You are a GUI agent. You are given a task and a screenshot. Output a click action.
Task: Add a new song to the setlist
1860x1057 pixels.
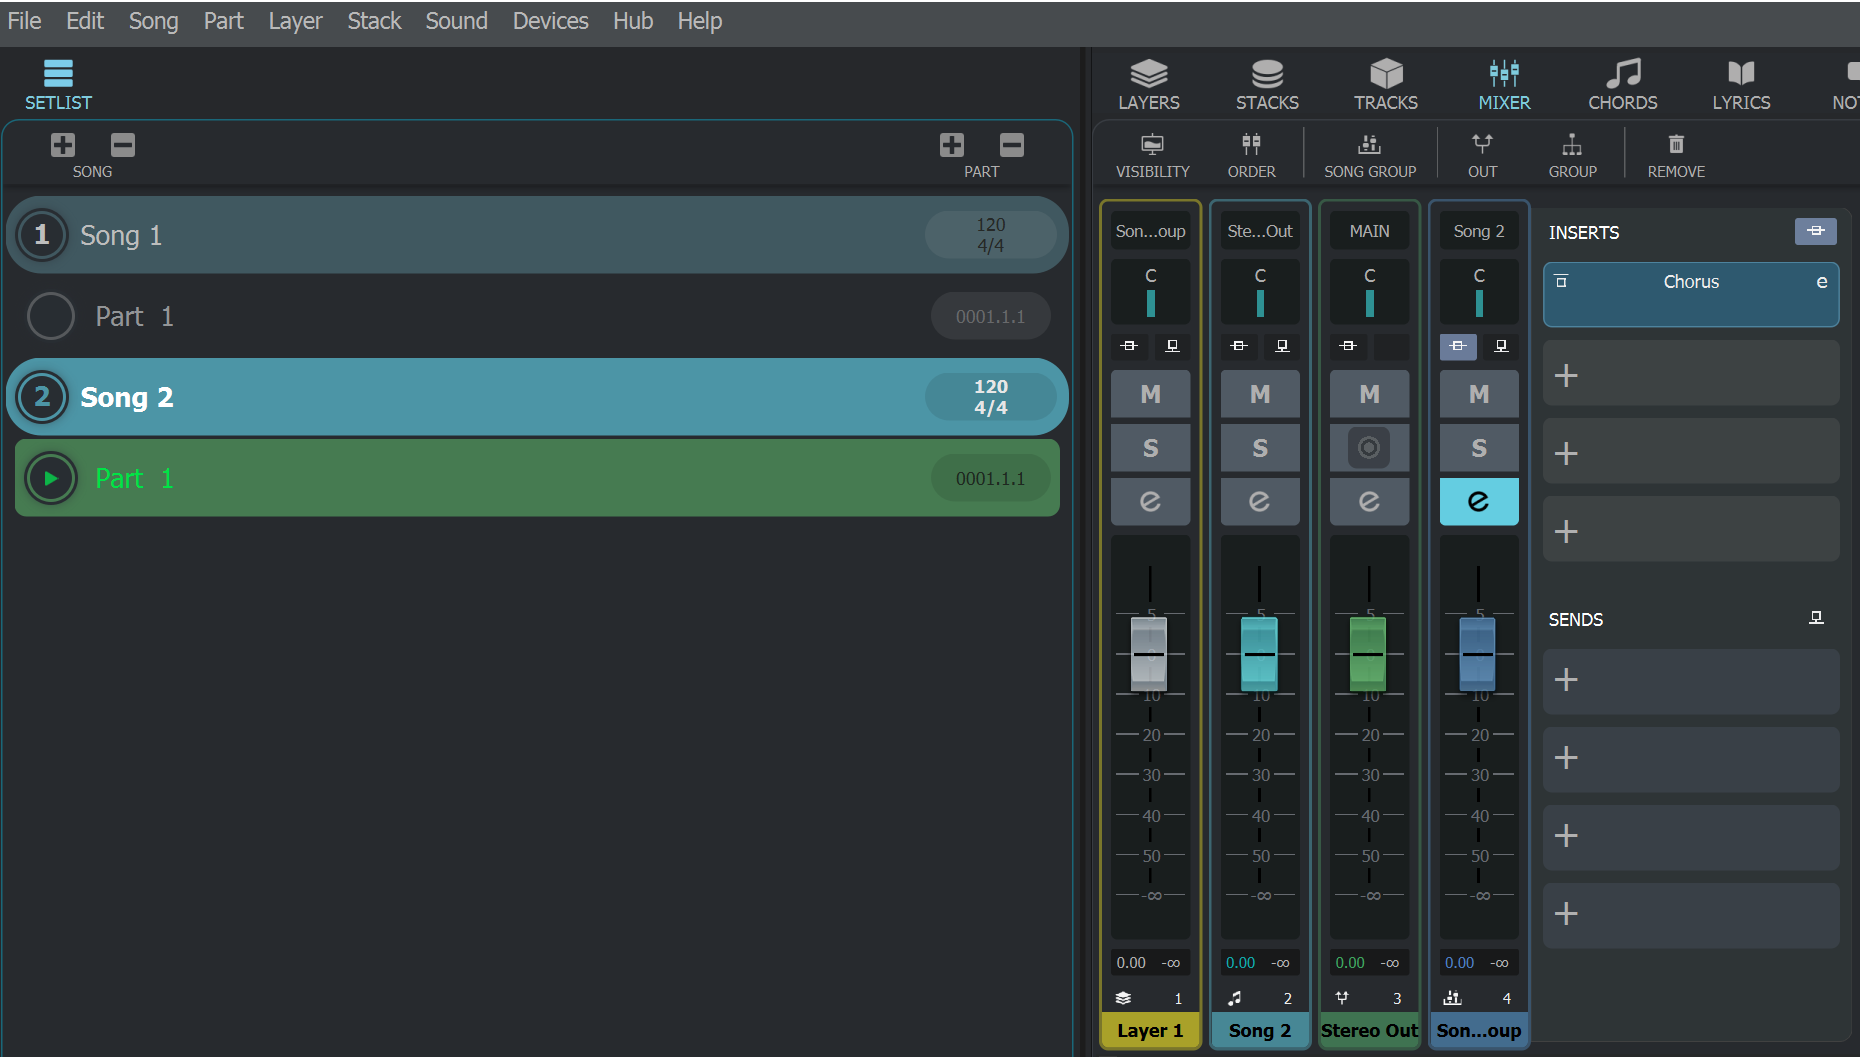point(62,144)
